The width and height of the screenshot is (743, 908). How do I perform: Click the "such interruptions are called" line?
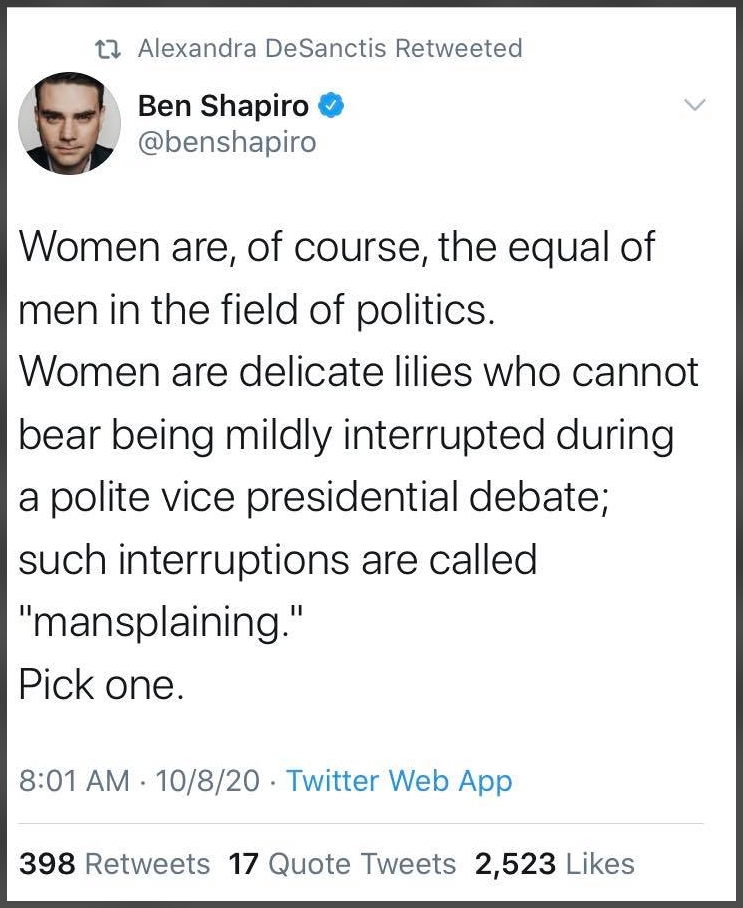(278, 559)
